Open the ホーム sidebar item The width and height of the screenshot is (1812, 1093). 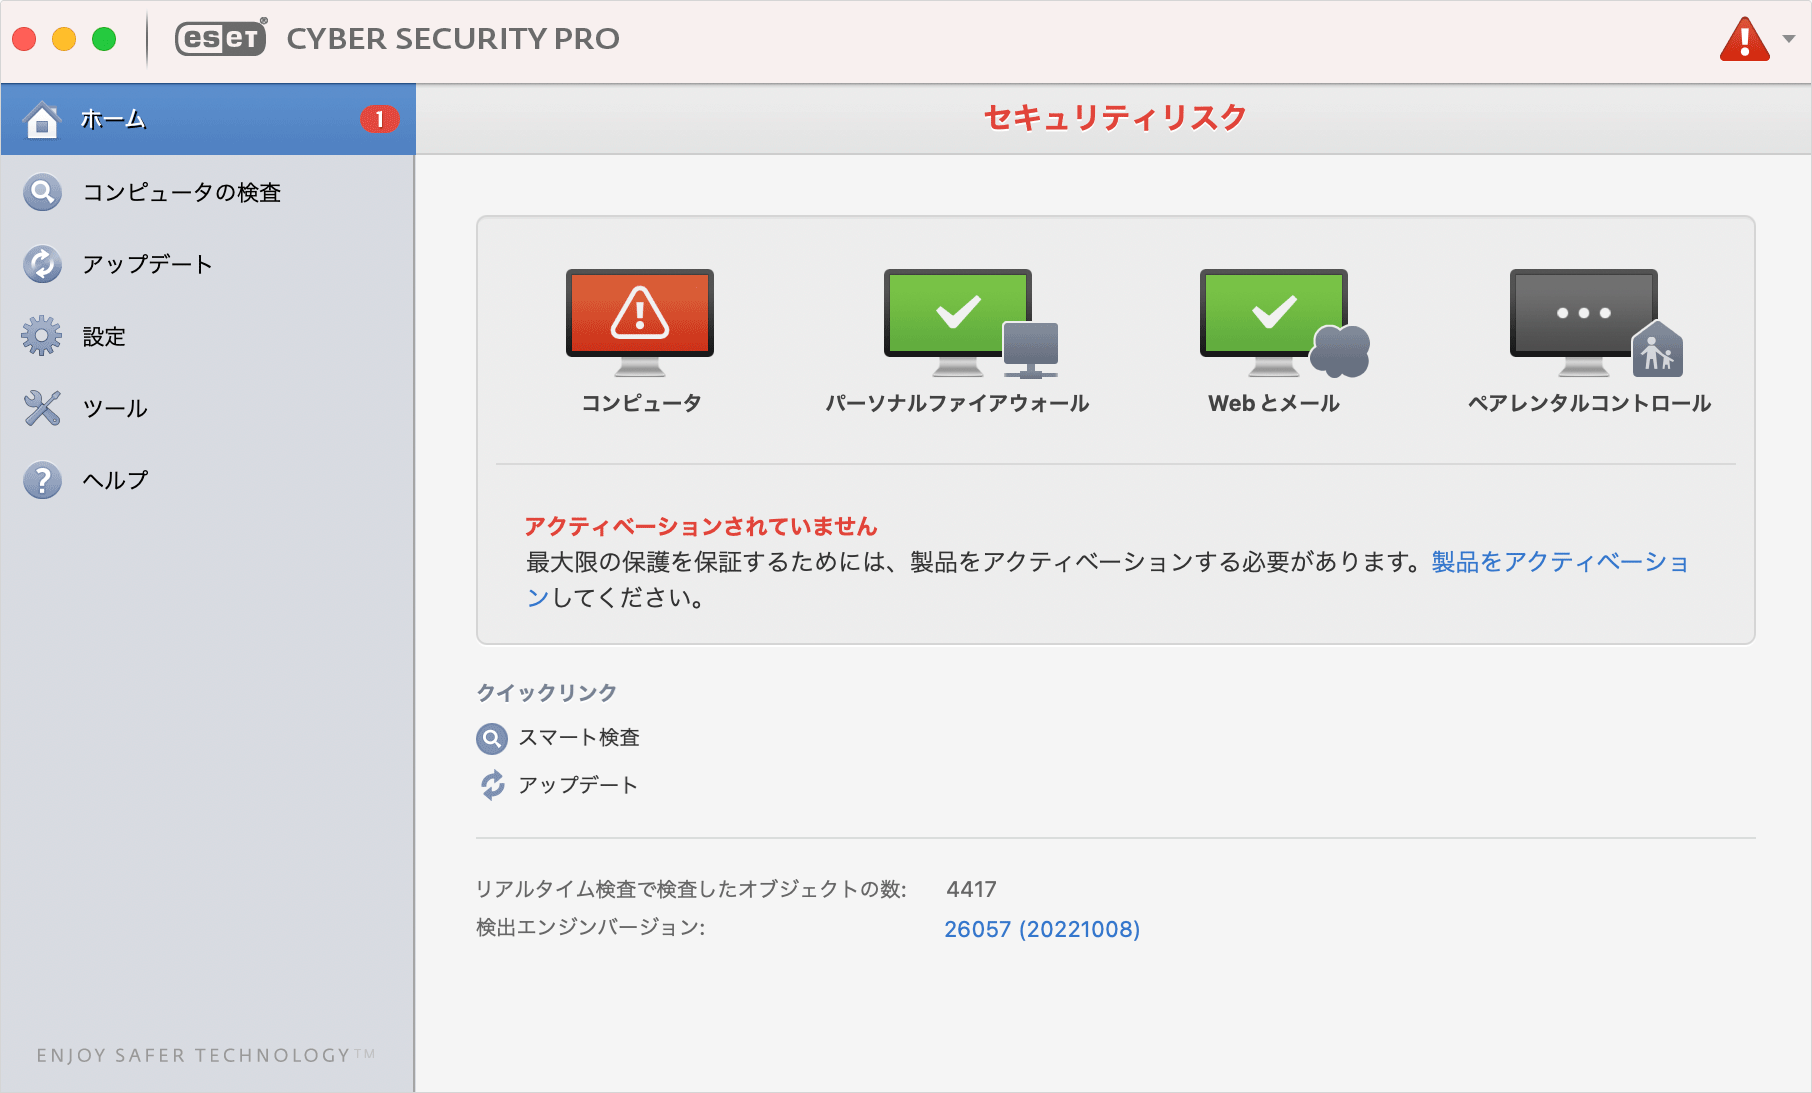(x=208, y=119)
